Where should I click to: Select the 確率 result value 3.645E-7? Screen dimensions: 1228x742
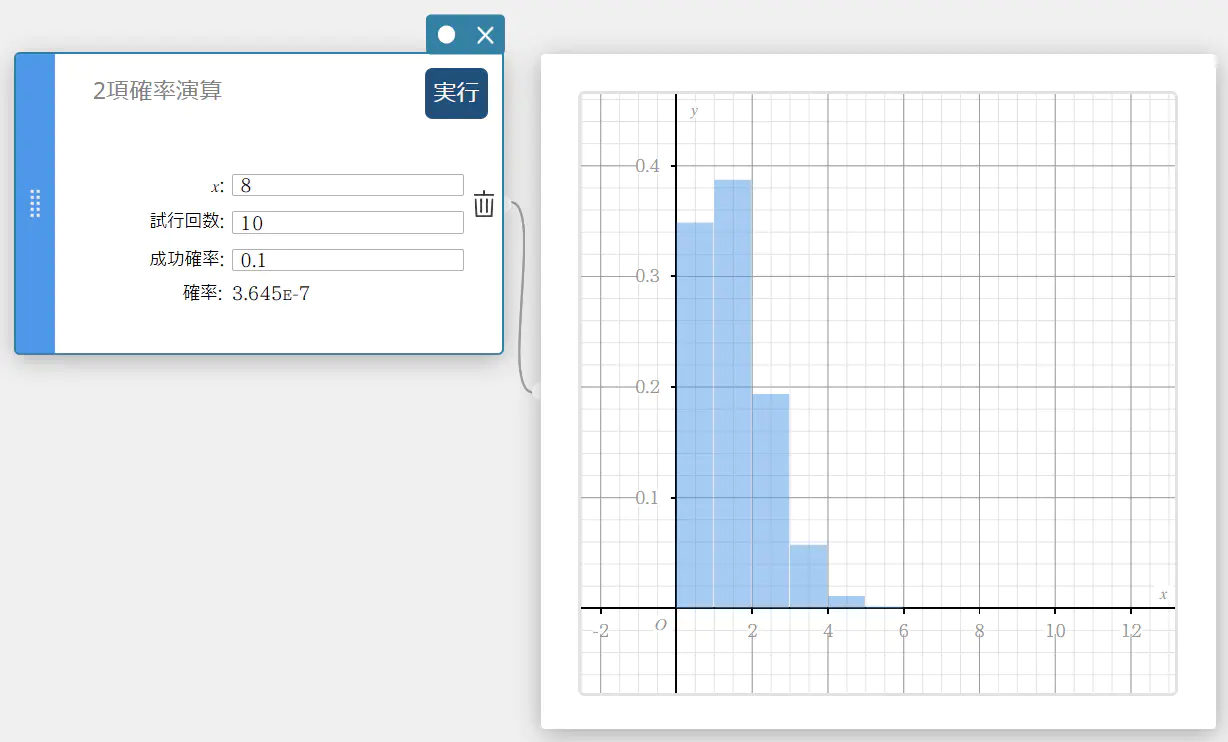(270, 294)
